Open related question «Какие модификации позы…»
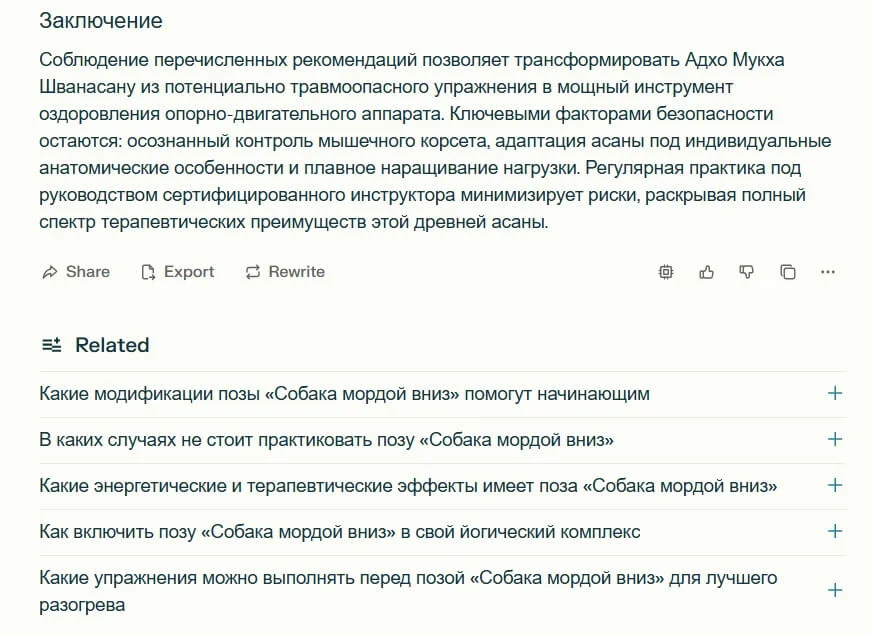 344,394
